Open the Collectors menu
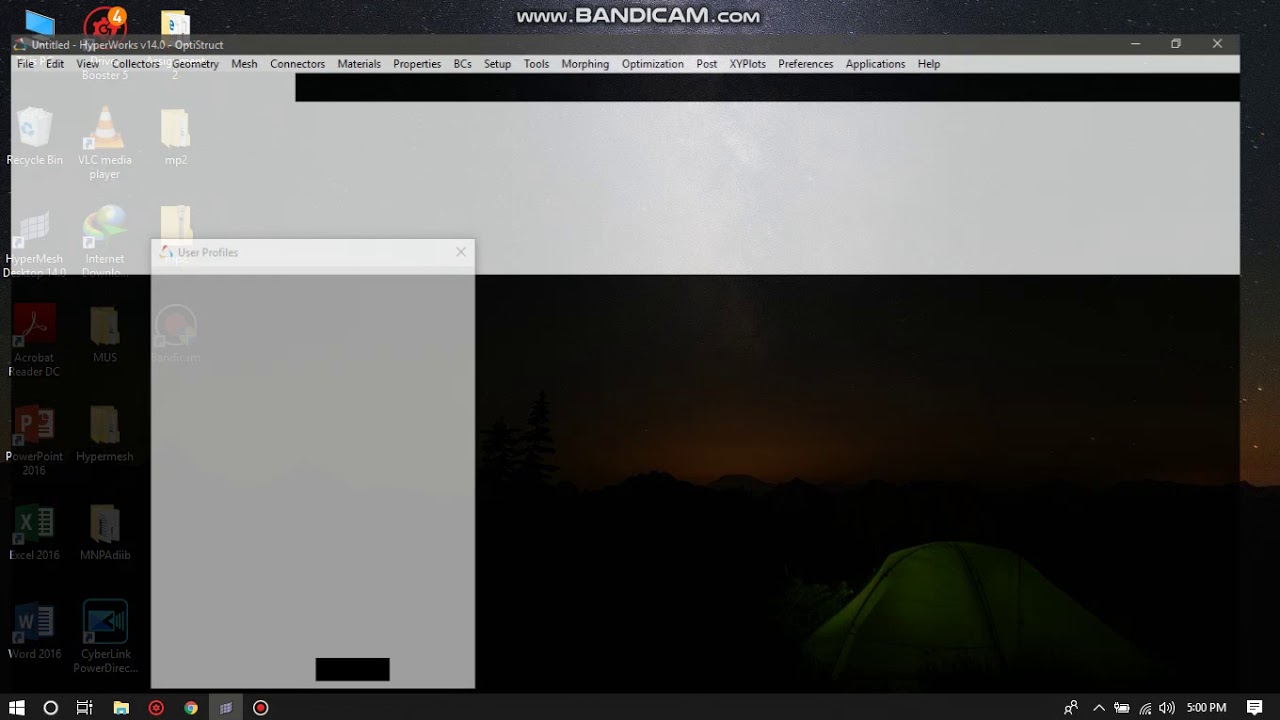Viewport: 1280px width, 720px height. tap(136, 64)
